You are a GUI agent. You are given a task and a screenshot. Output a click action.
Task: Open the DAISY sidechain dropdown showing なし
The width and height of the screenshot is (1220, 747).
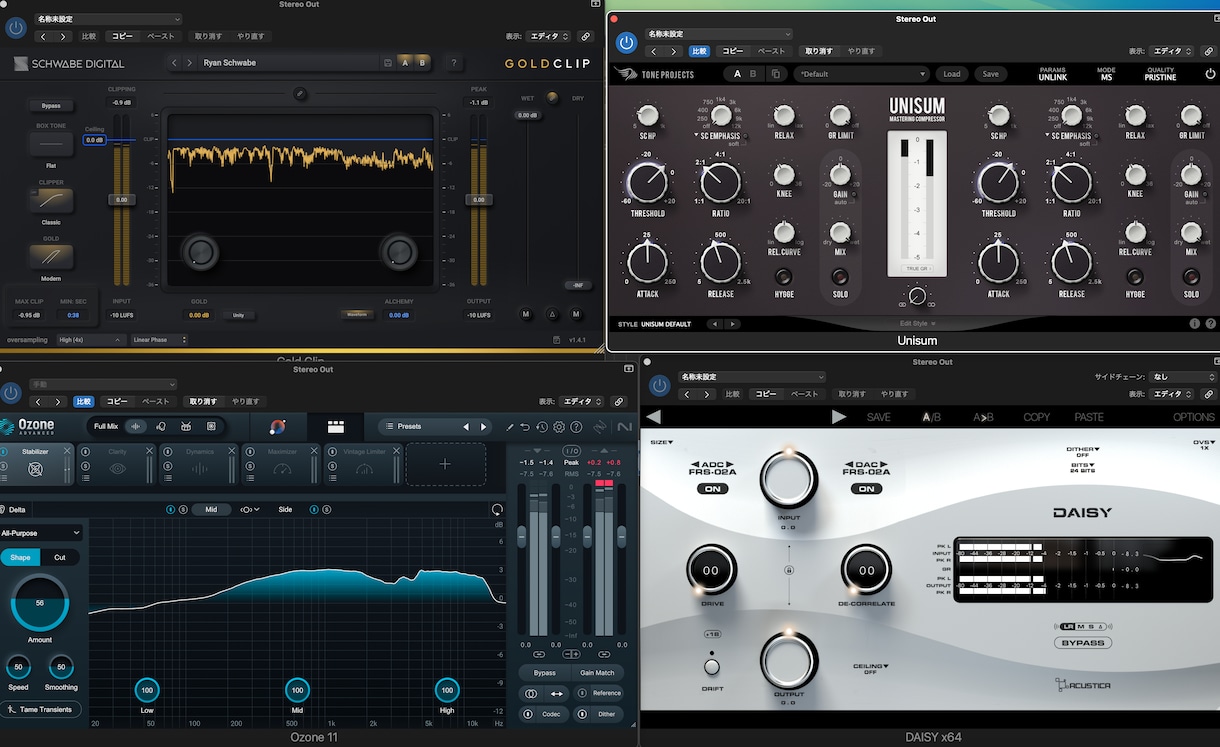[x=1182, y=377]
